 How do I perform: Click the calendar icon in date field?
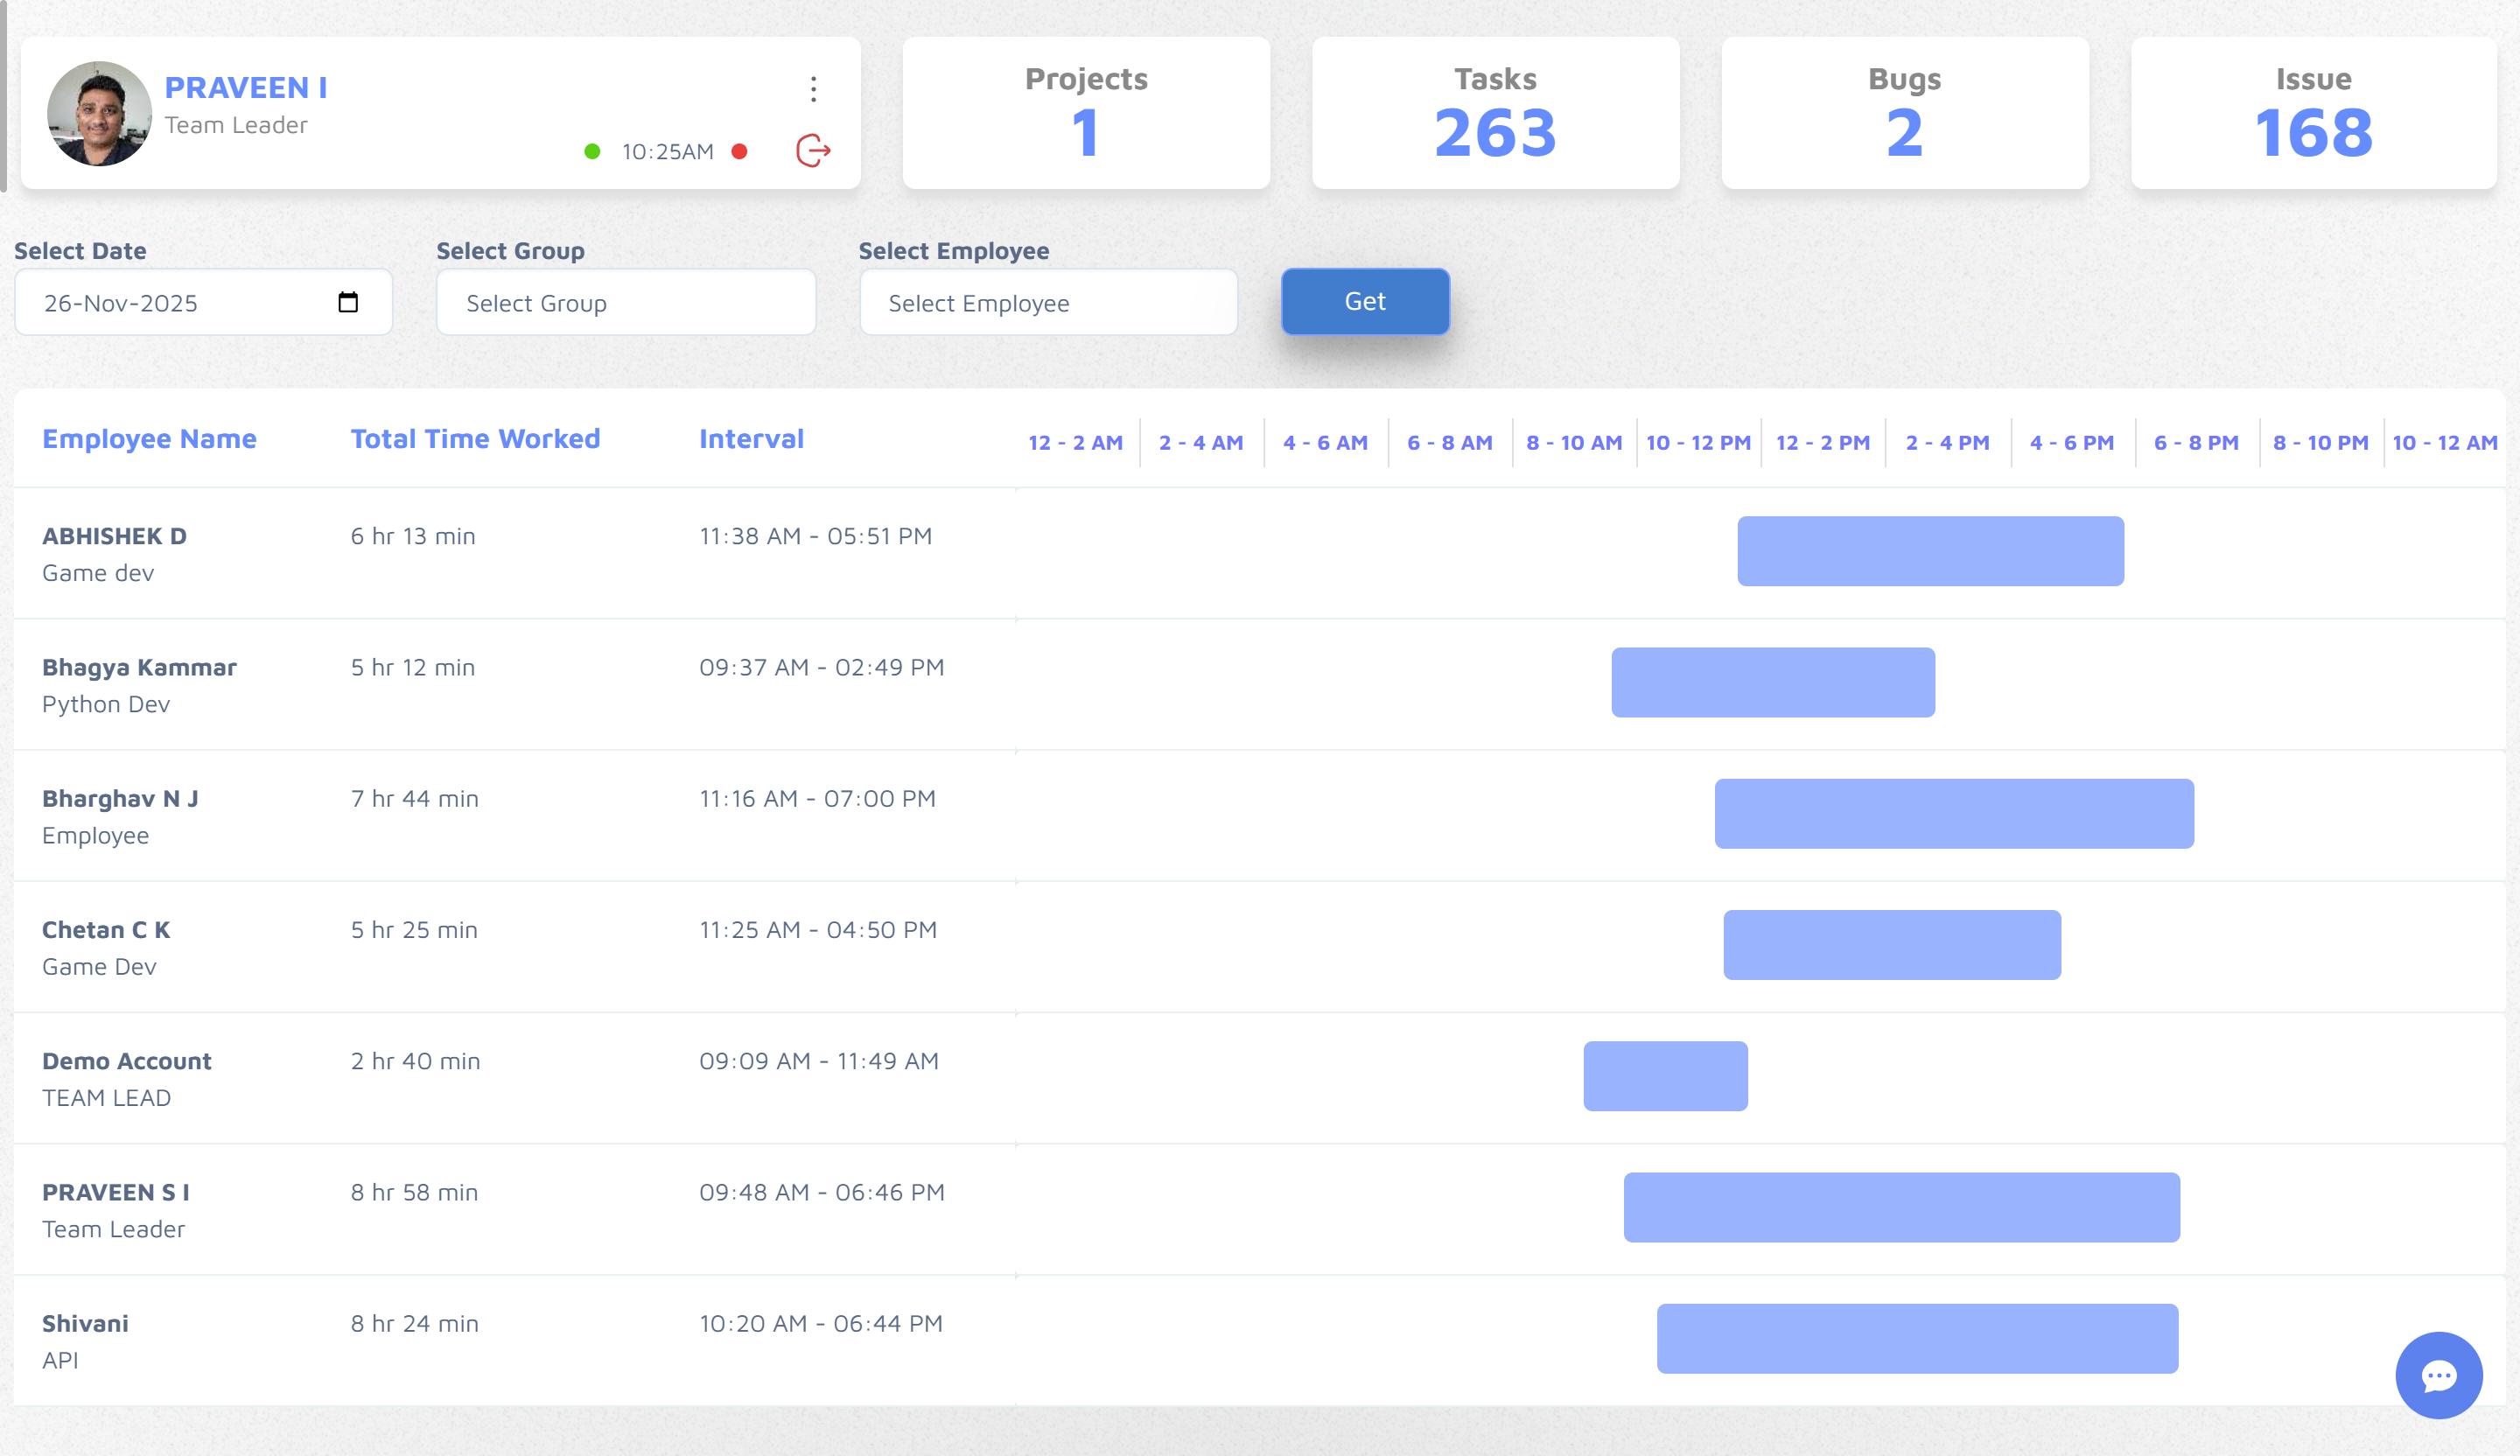point(348,302)
